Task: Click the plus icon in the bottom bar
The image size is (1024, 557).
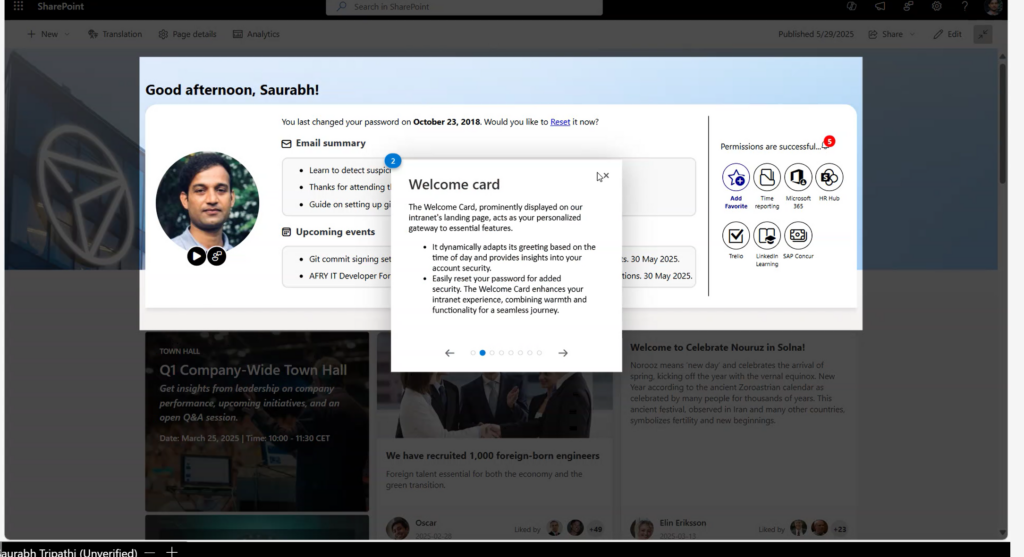Action: tap(172, 552)
